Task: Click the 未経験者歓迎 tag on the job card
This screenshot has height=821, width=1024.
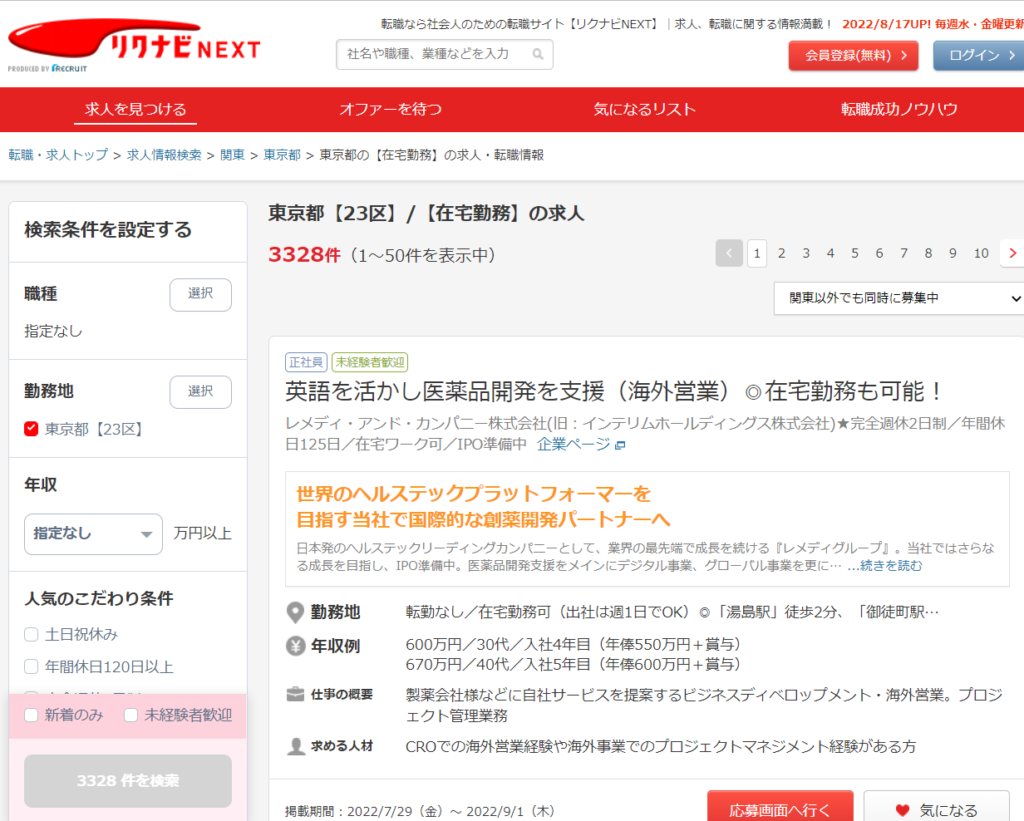Action: 370,362
